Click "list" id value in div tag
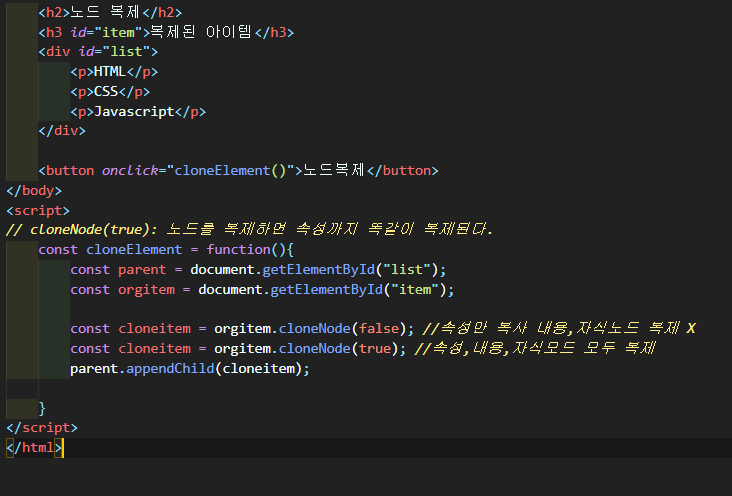Screen dimensions: 732x496 pos(126,51)
